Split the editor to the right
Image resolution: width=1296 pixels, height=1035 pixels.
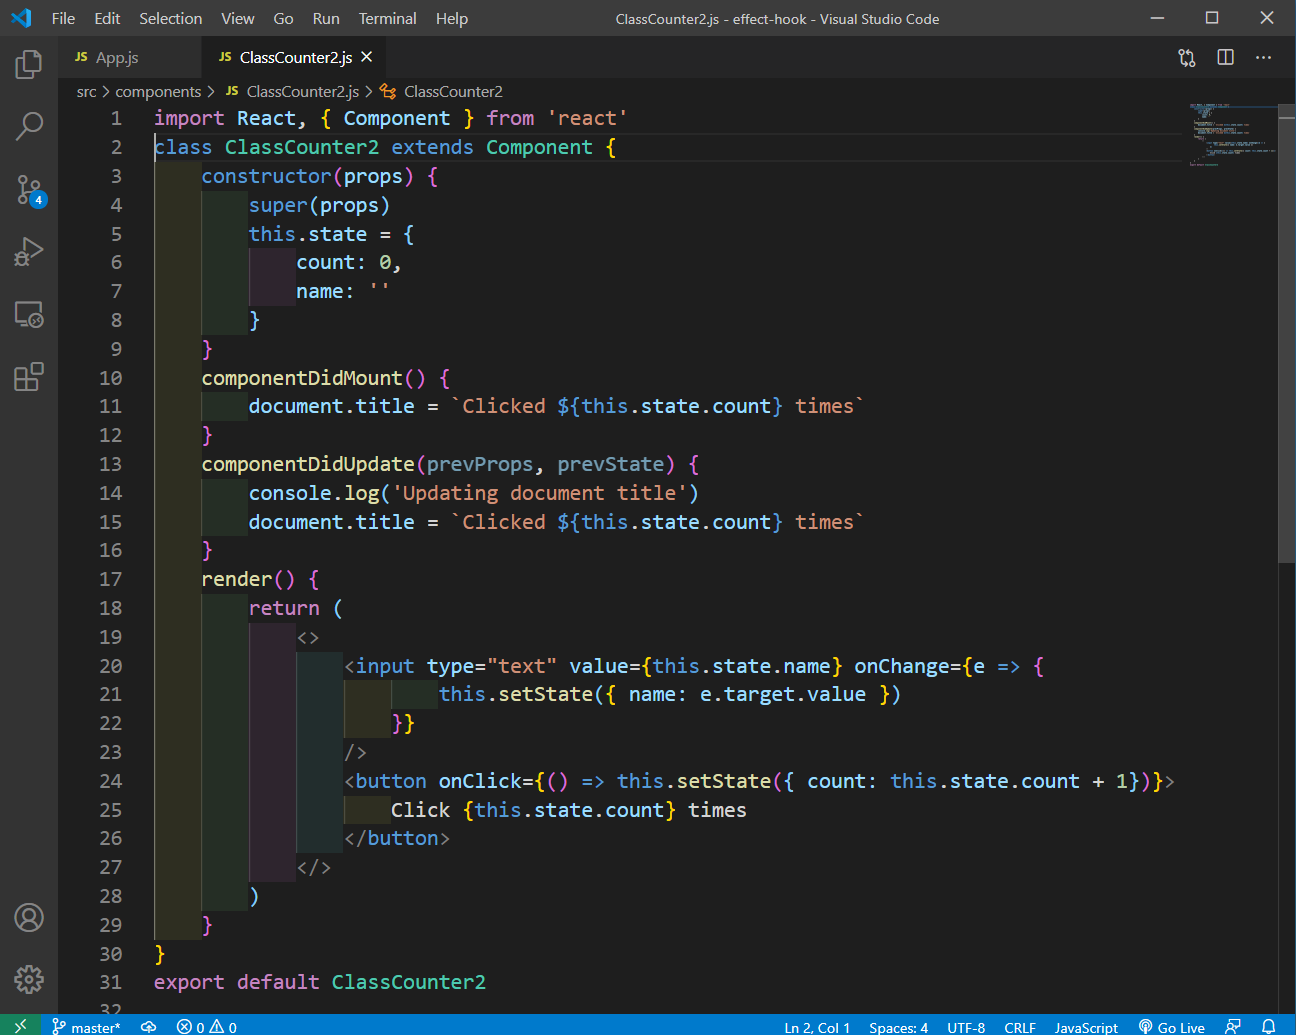point(1225,57)
